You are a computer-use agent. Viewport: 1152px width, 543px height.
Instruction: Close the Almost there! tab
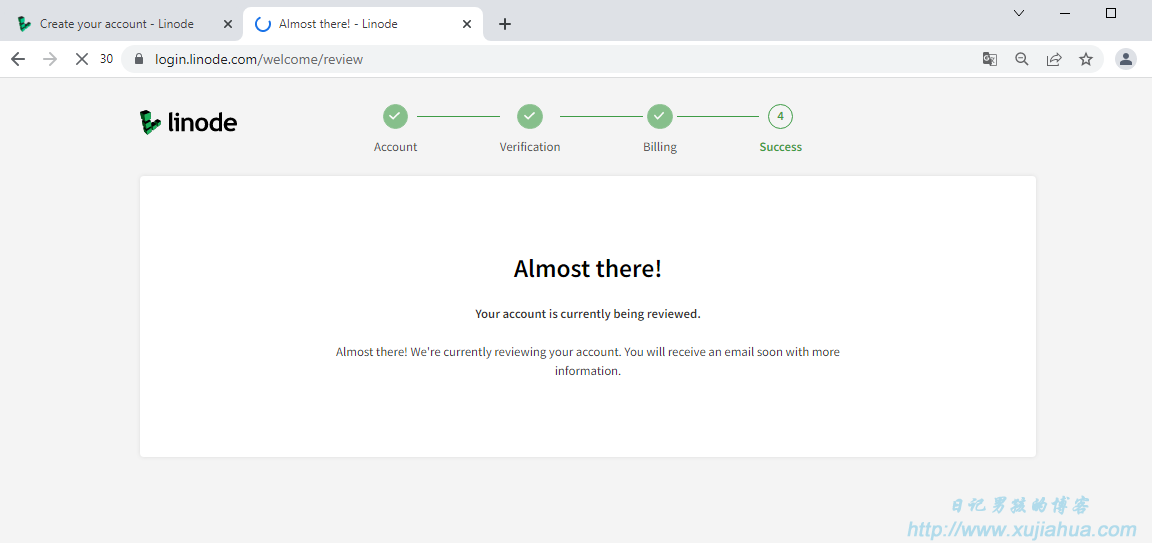(467, 24)
